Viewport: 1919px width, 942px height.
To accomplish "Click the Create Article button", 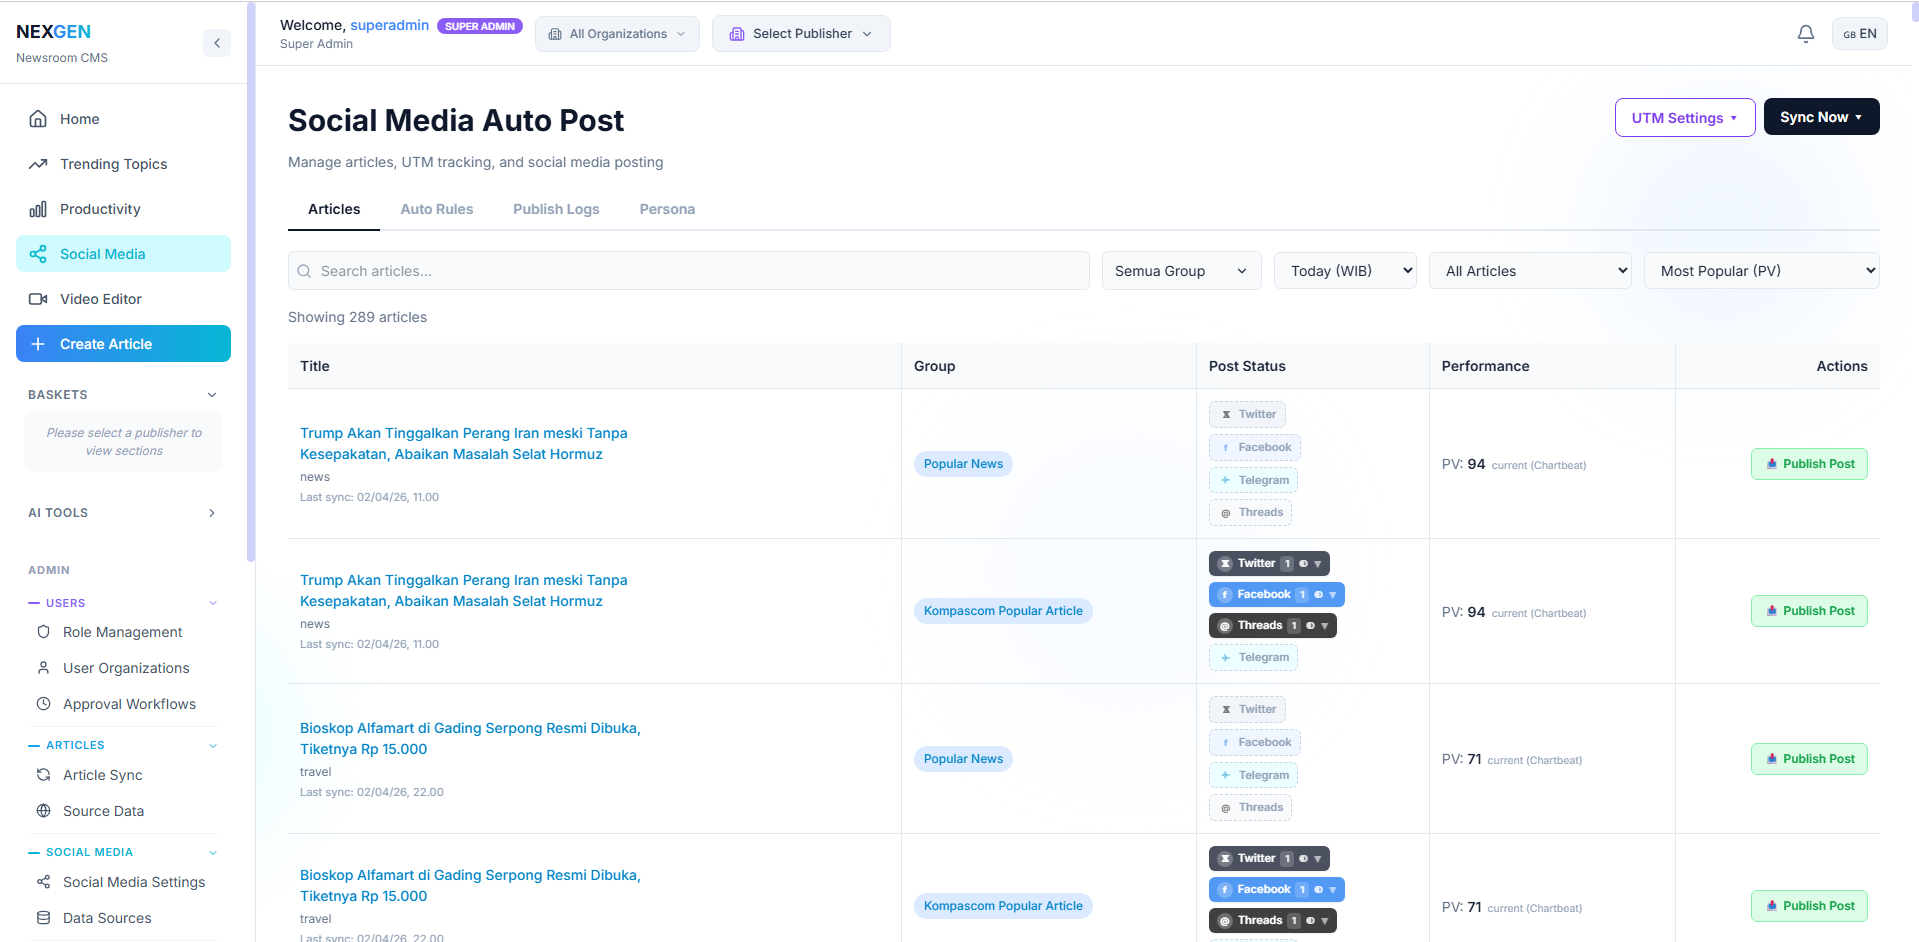I will pyautogui.click(x=123, y=344).
